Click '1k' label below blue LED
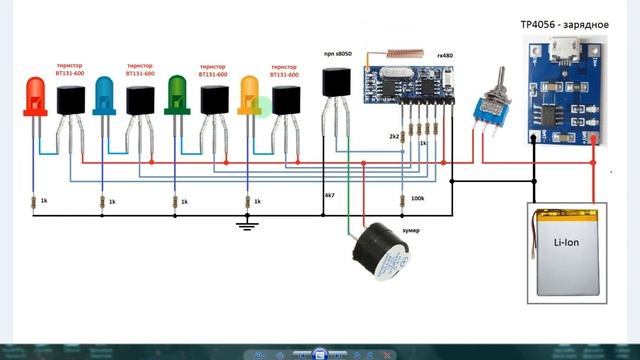This screenshot has height=360, width=640. (112, 202)
